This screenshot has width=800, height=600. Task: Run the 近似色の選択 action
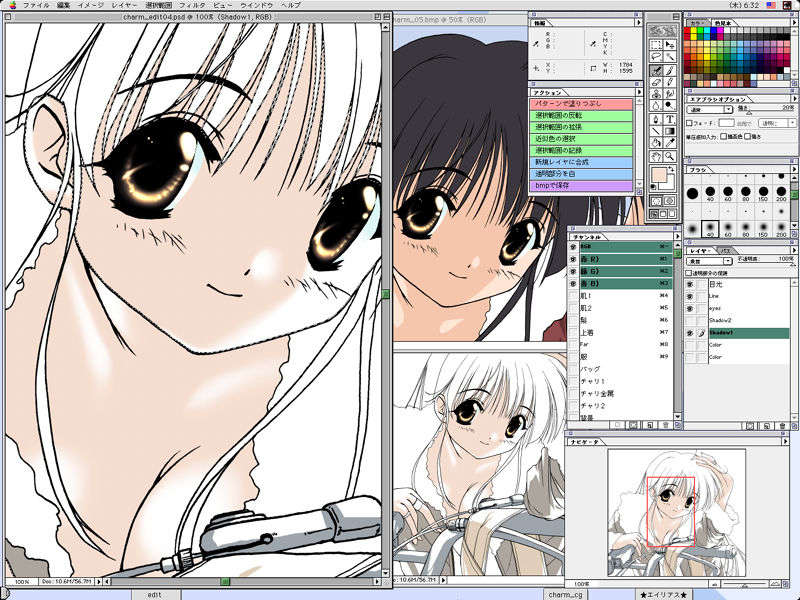tap(581, 138)
